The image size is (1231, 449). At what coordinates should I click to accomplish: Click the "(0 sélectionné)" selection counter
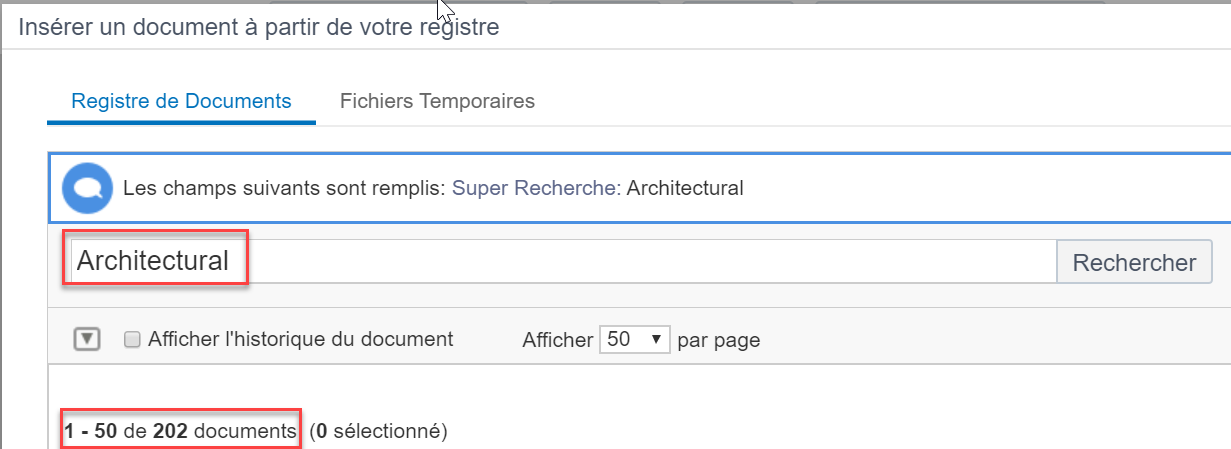point(378,431)
